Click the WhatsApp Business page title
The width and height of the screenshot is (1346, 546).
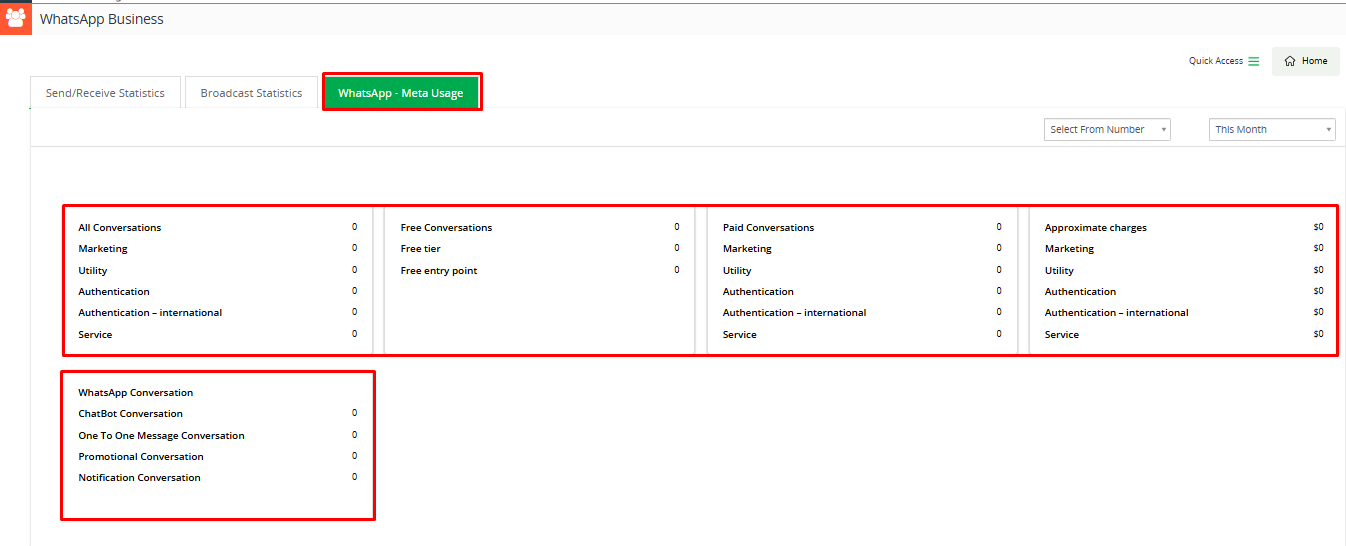click(102, 19)
